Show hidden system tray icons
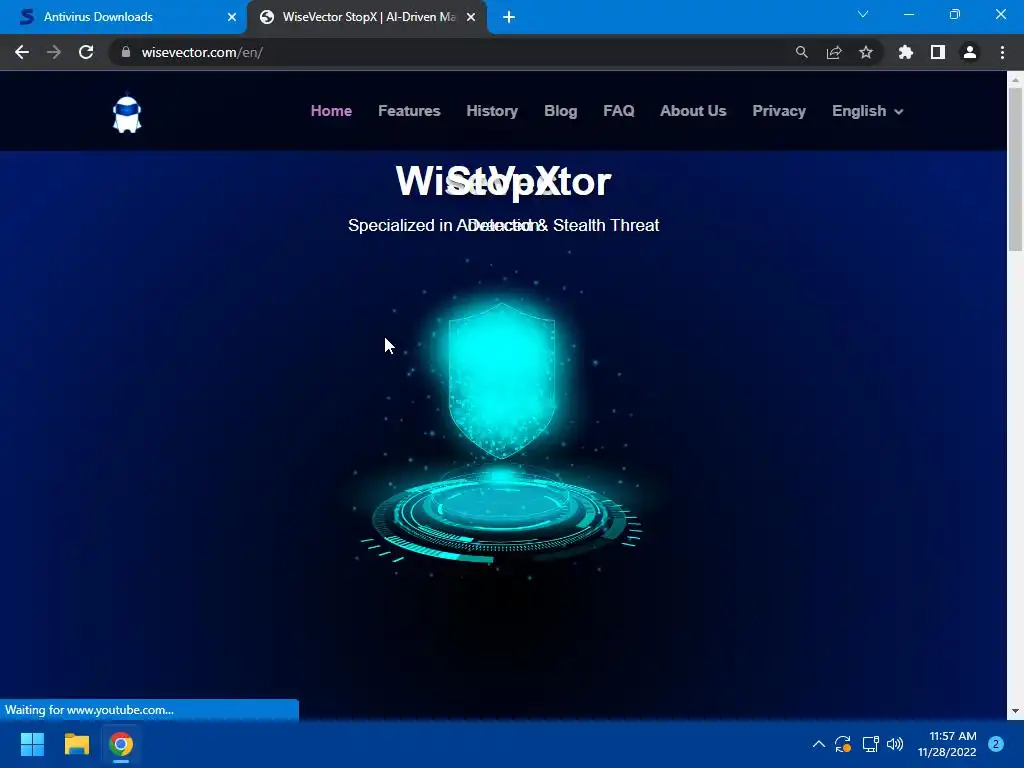 (818, 744)
